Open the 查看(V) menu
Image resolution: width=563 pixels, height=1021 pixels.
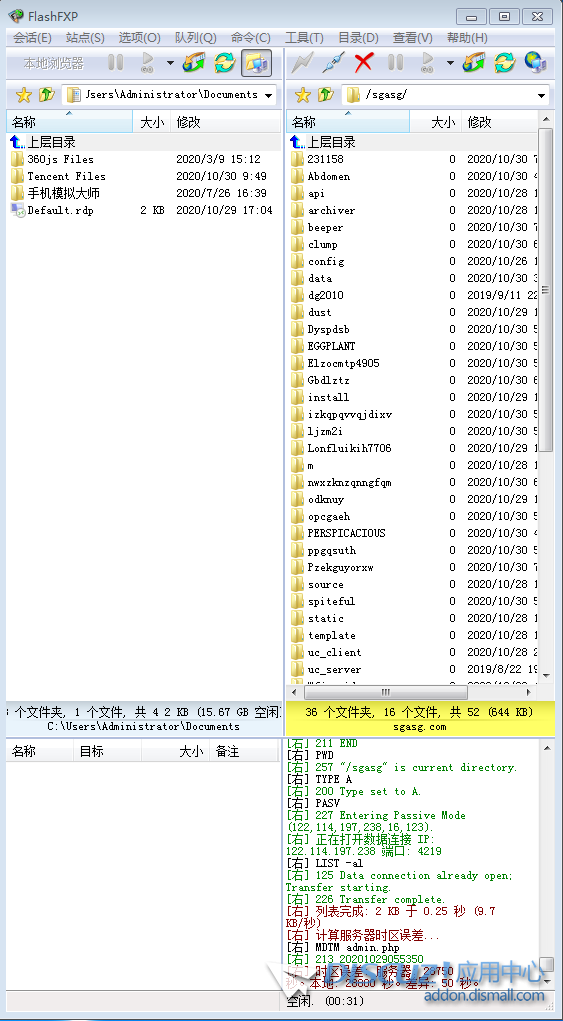click(413, 38)
